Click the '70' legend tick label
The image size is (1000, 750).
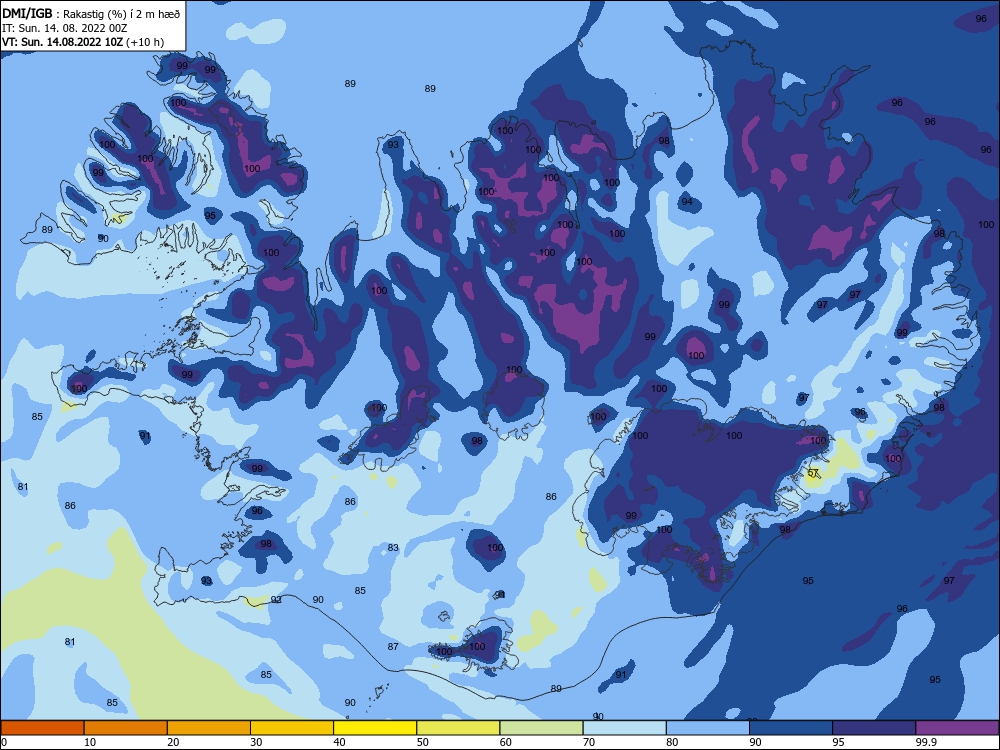[x=589, y=742]
